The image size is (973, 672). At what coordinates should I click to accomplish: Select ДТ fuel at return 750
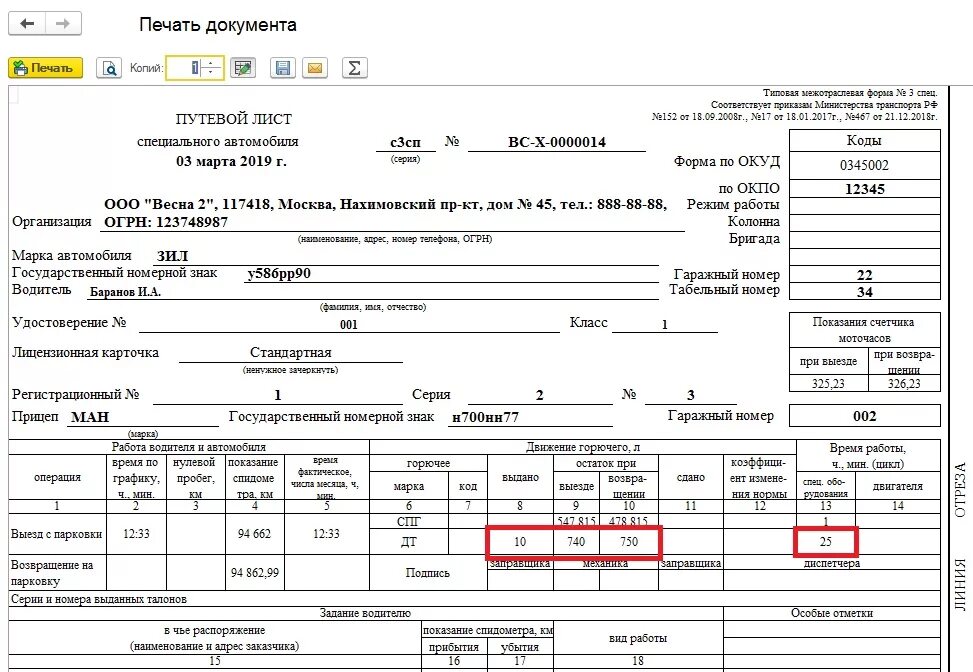point(629,542)
